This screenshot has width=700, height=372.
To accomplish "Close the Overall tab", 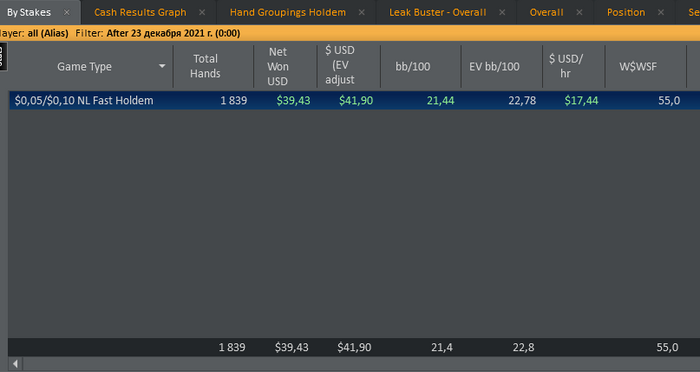I will tap(579, 13).
